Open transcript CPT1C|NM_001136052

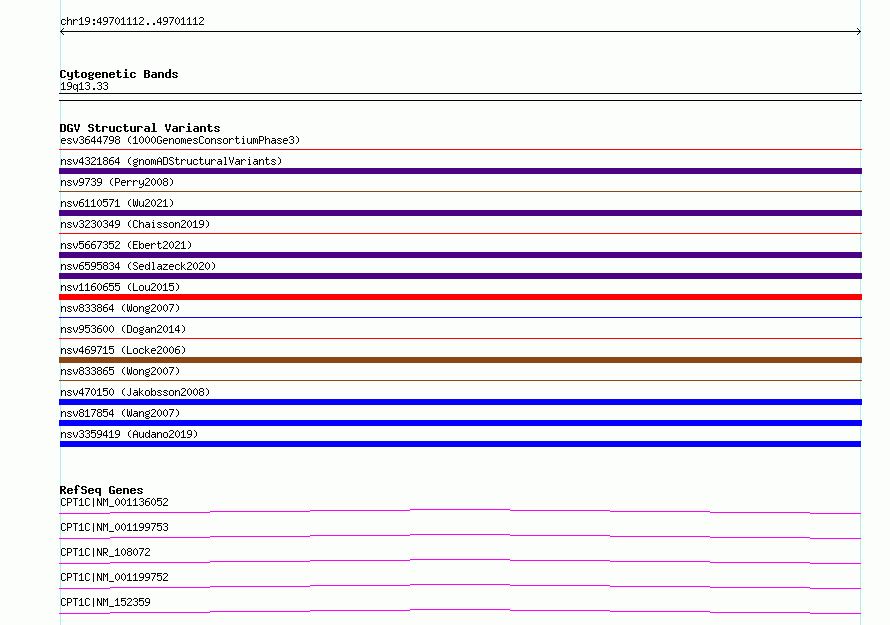[114, 502]
